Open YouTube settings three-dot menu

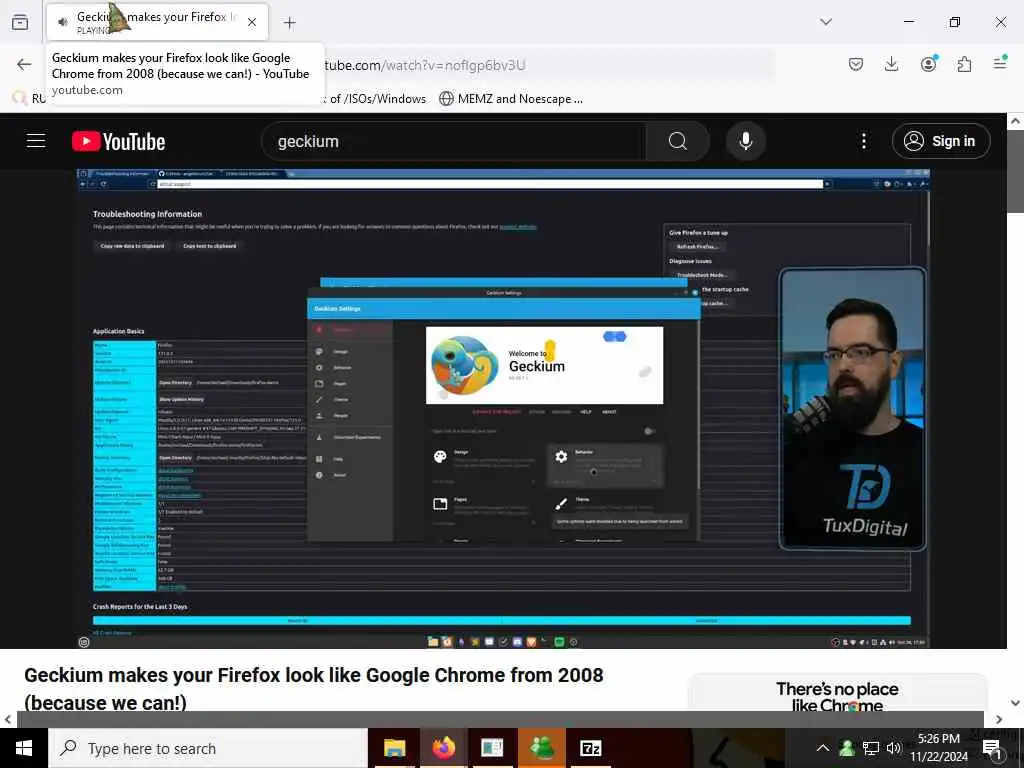point(863,141)
